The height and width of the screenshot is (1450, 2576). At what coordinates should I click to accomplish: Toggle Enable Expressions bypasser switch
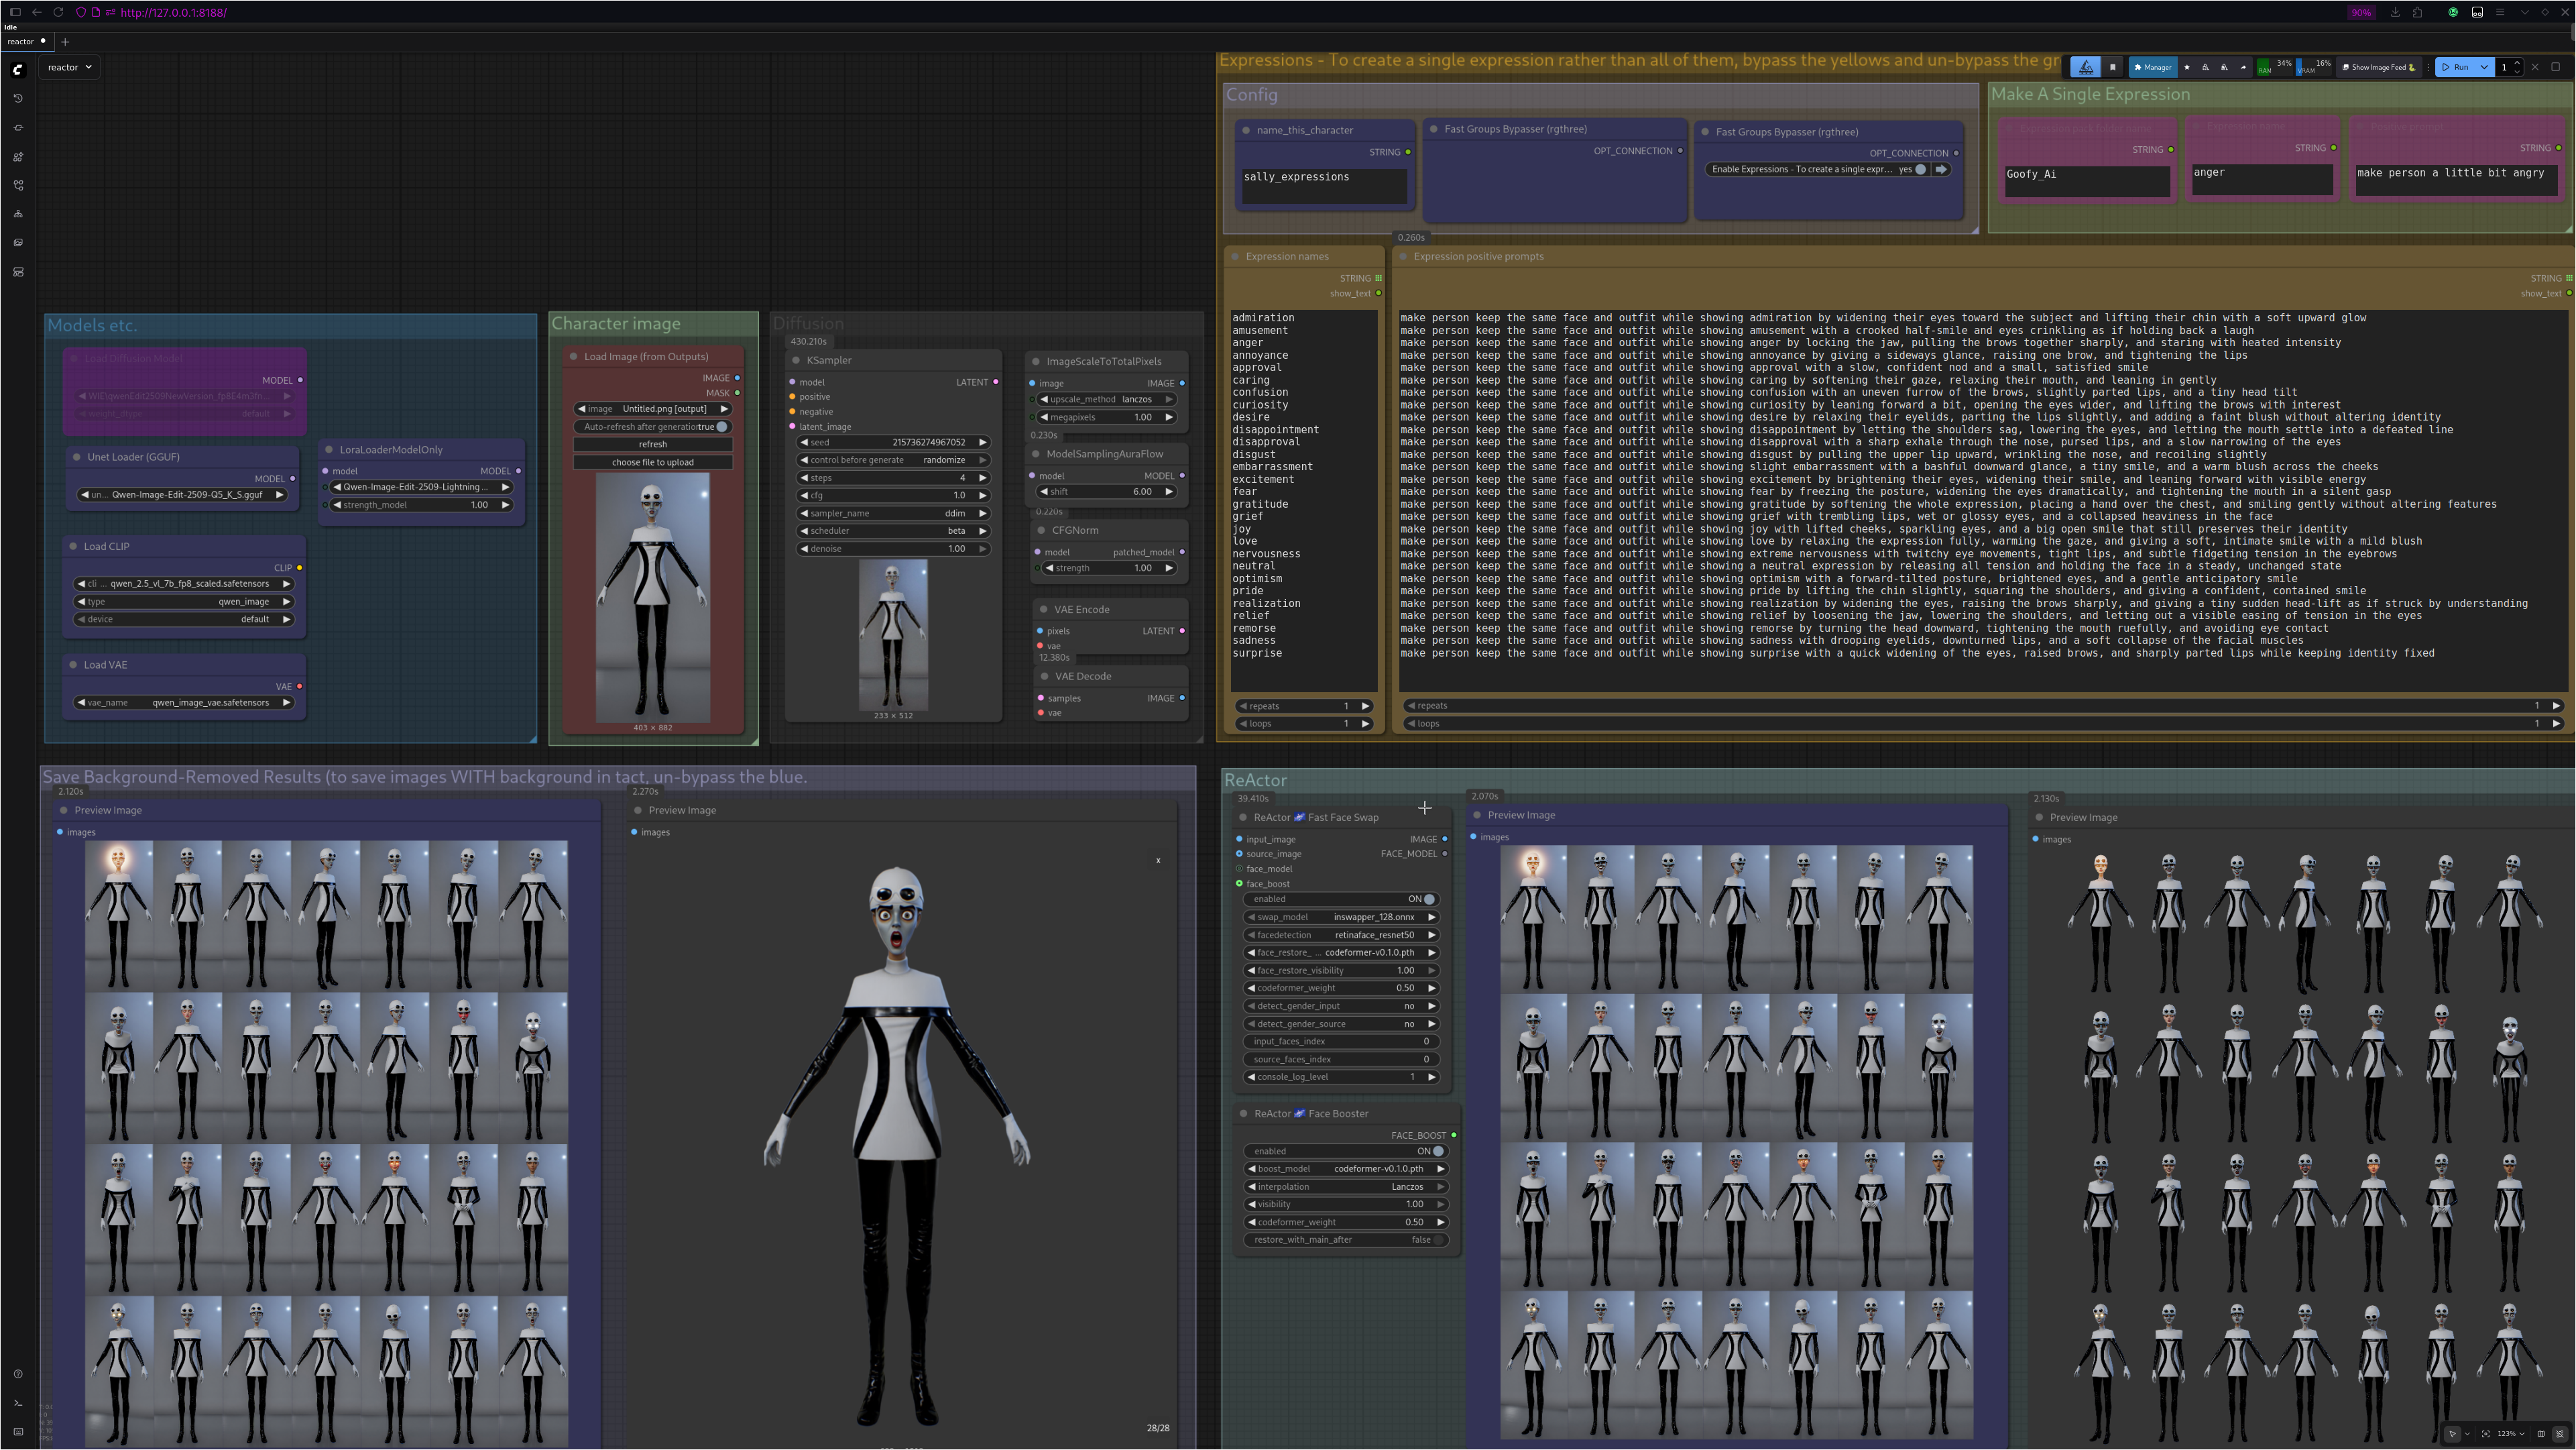pos(1921,169)
